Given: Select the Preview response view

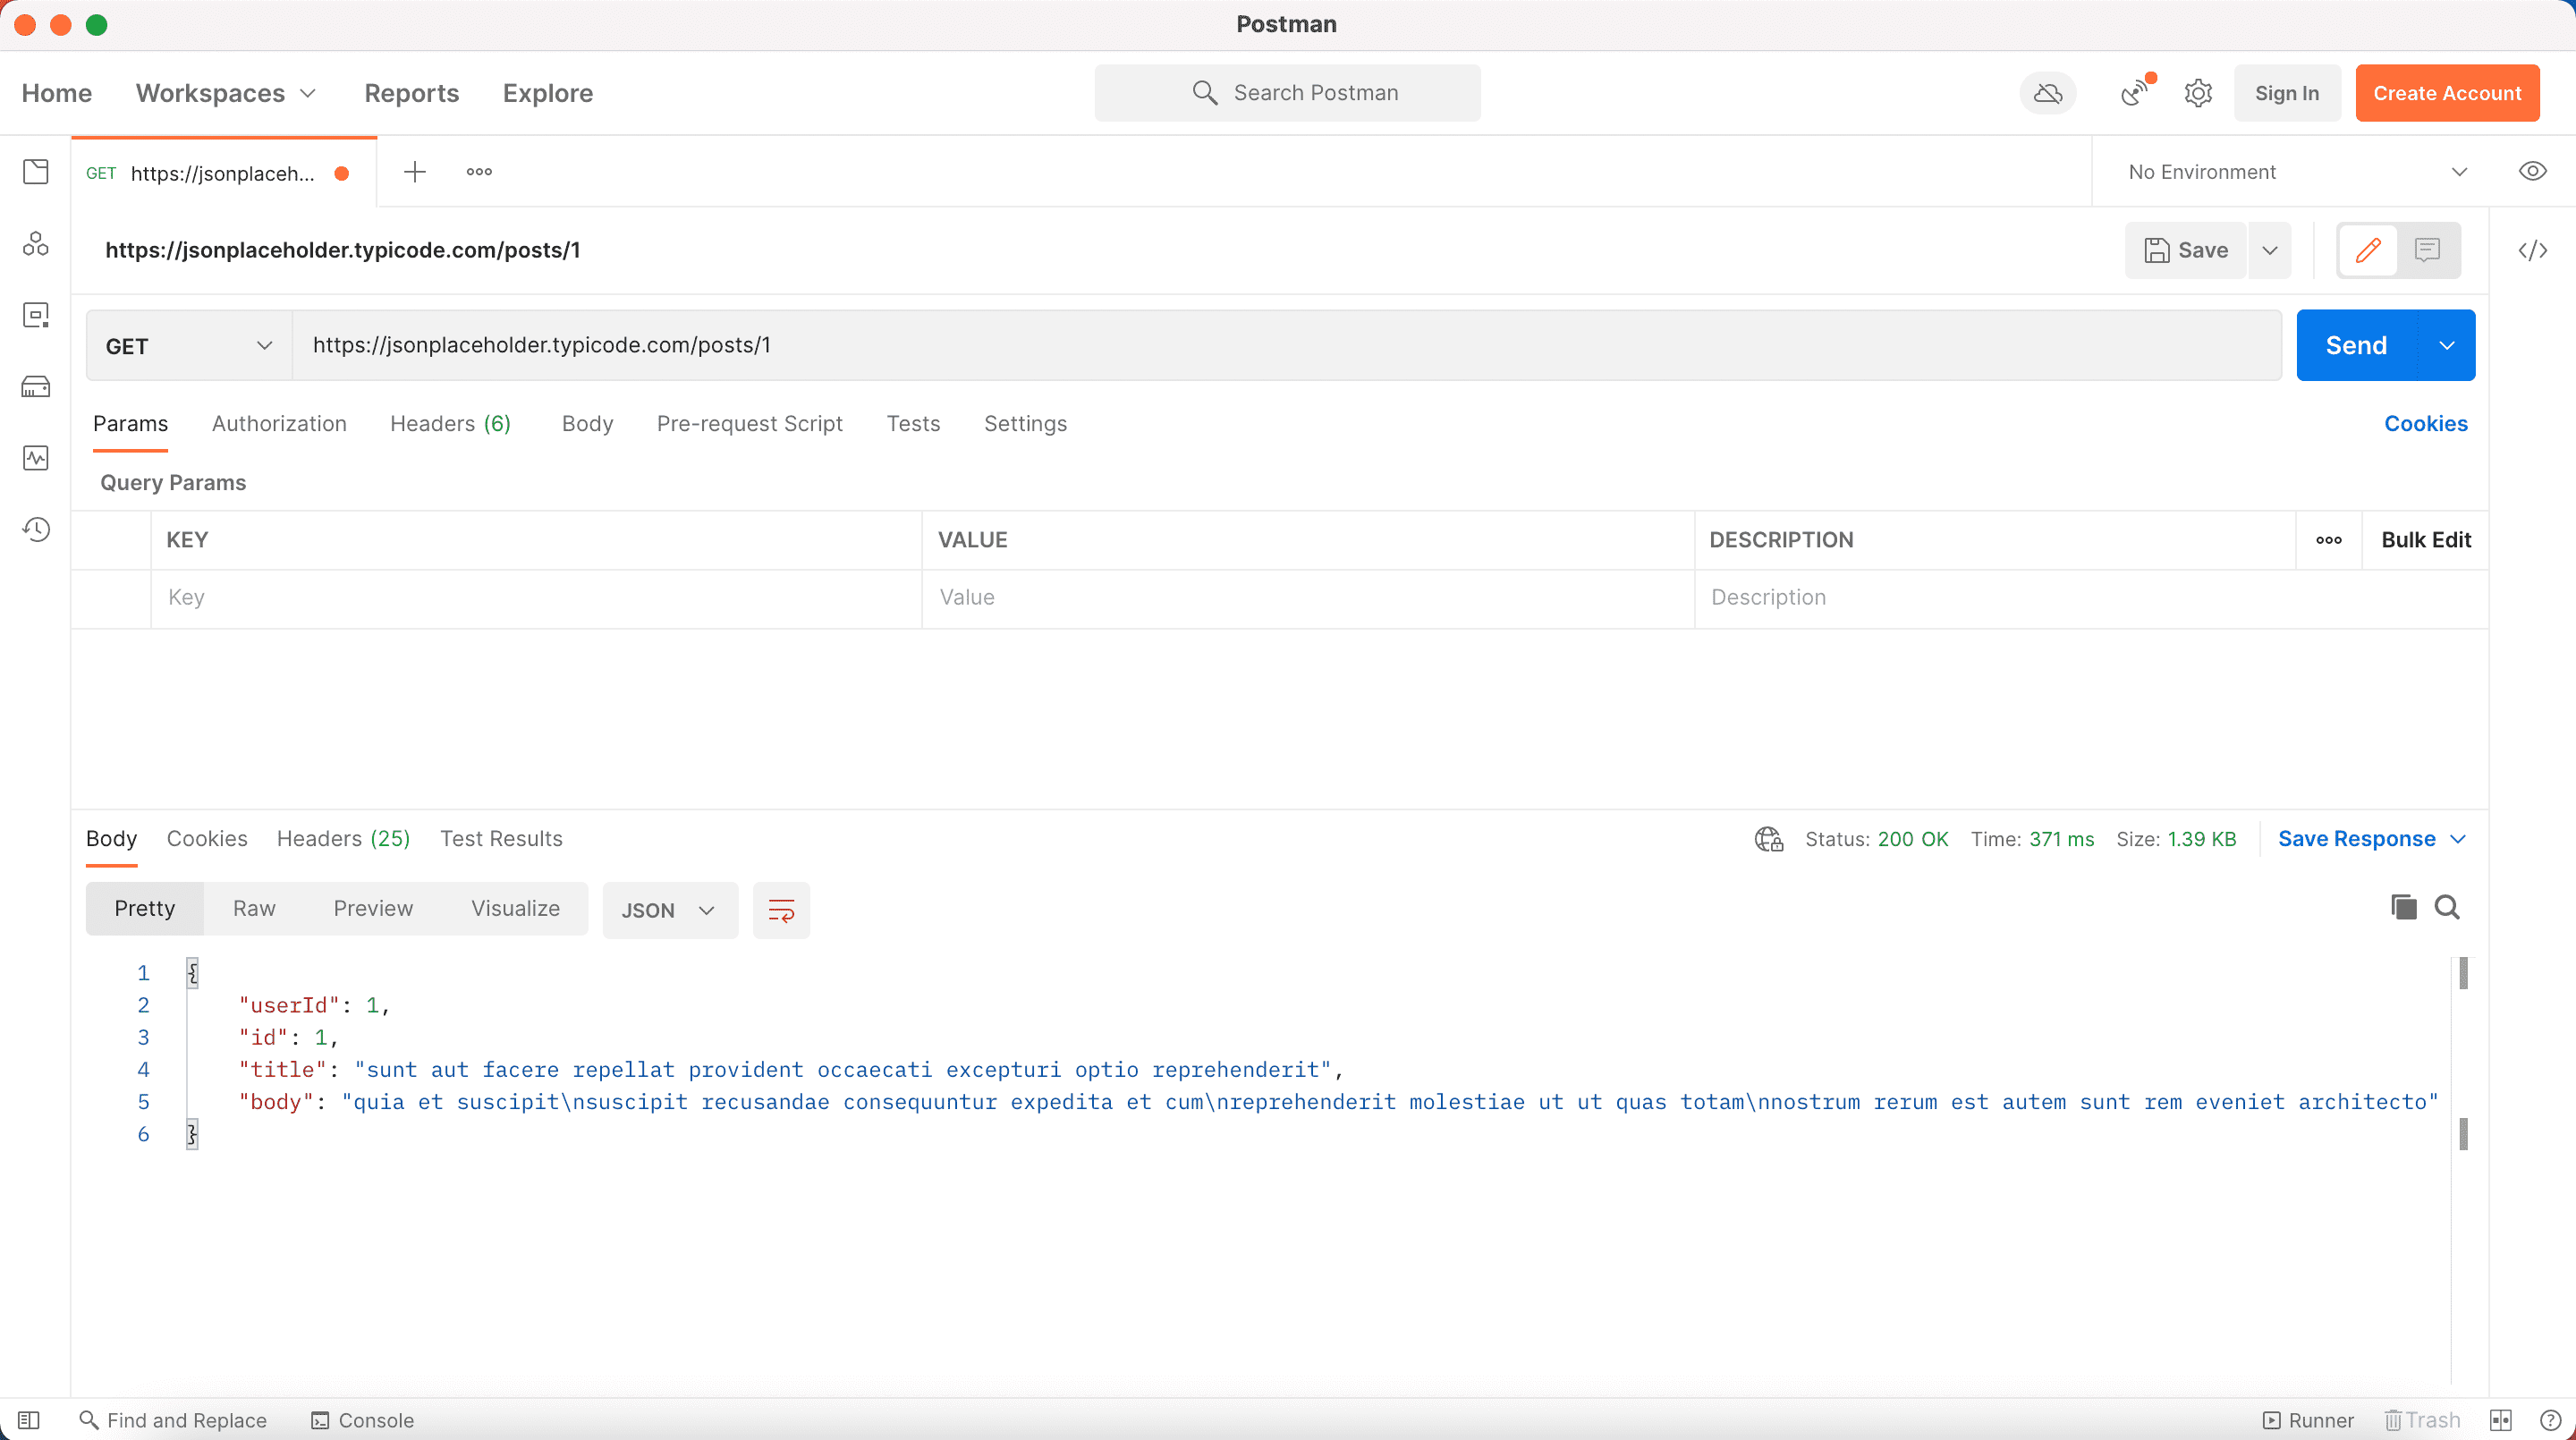Looking at the screenshot, I should [x=373, y=908].
